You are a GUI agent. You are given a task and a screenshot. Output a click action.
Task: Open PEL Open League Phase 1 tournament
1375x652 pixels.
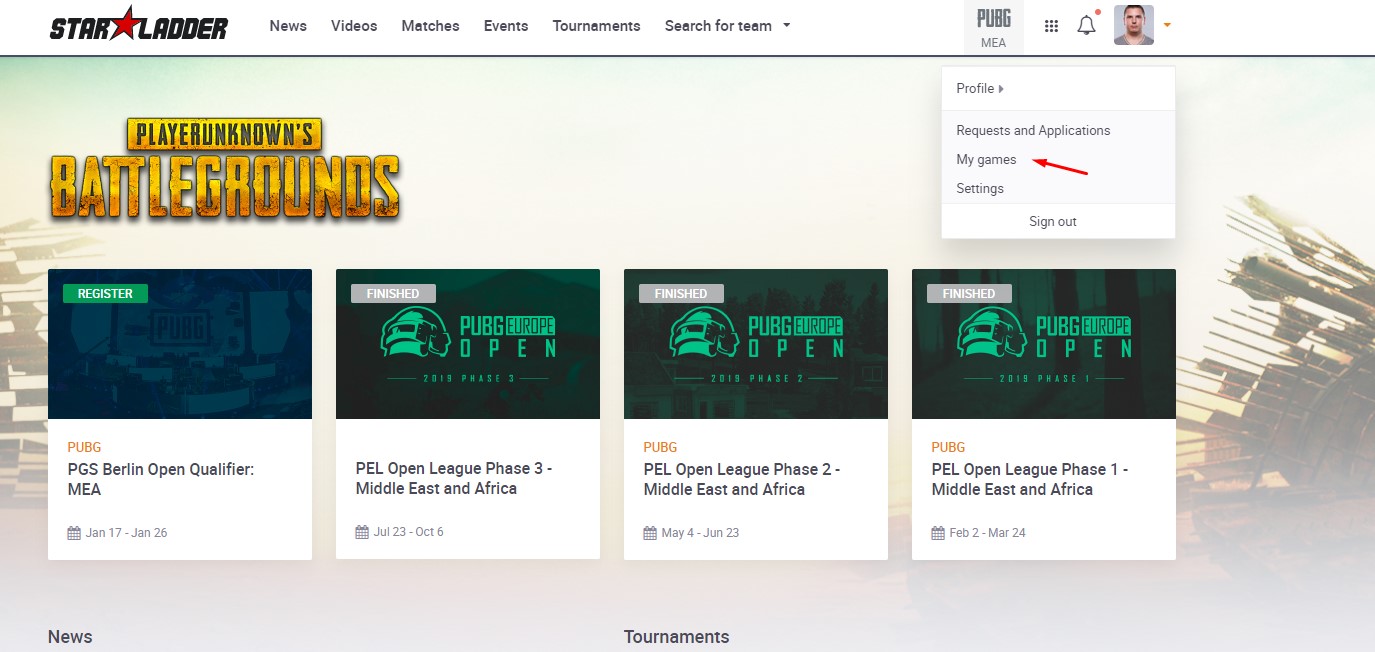pos(1030,479)
